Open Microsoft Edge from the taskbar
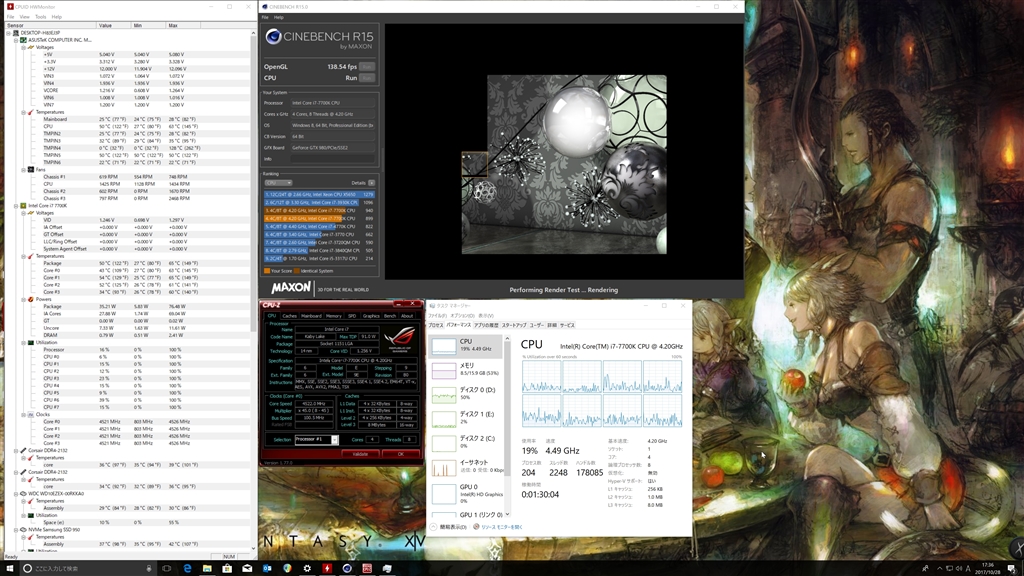Screen dimensions: 1024x576 click(187, 568)
